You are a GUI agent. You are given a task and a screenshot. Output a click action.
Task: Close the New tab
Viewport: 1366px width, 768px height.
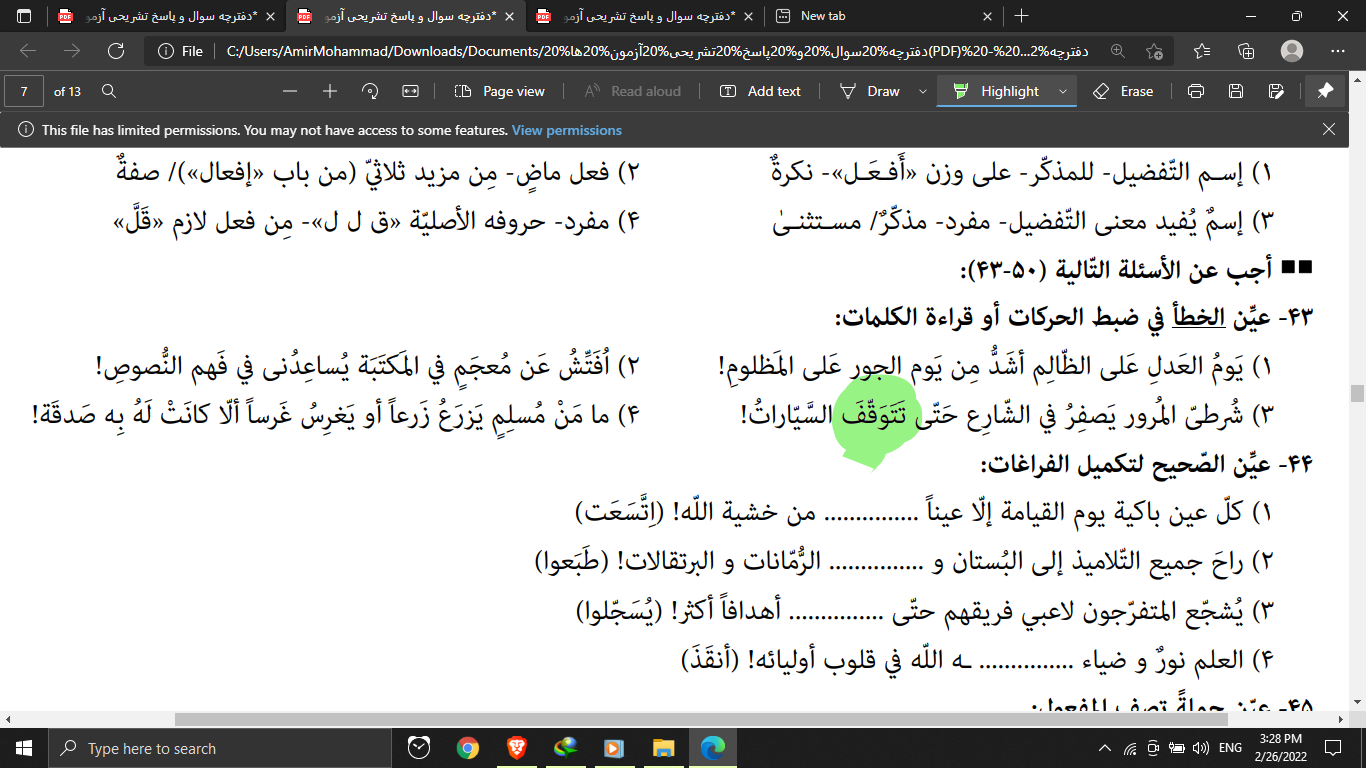pyautogui.click(x=988, y=16)
